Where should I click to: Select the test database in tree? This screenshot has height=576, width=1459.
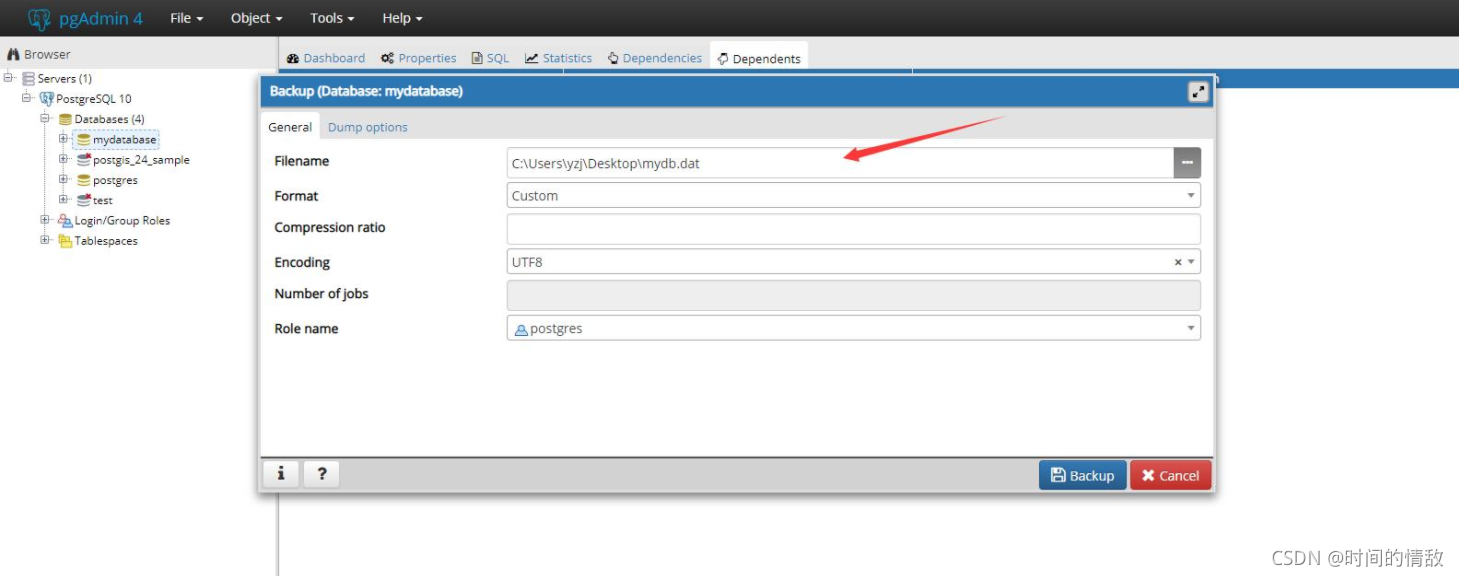tap(103, 200)
